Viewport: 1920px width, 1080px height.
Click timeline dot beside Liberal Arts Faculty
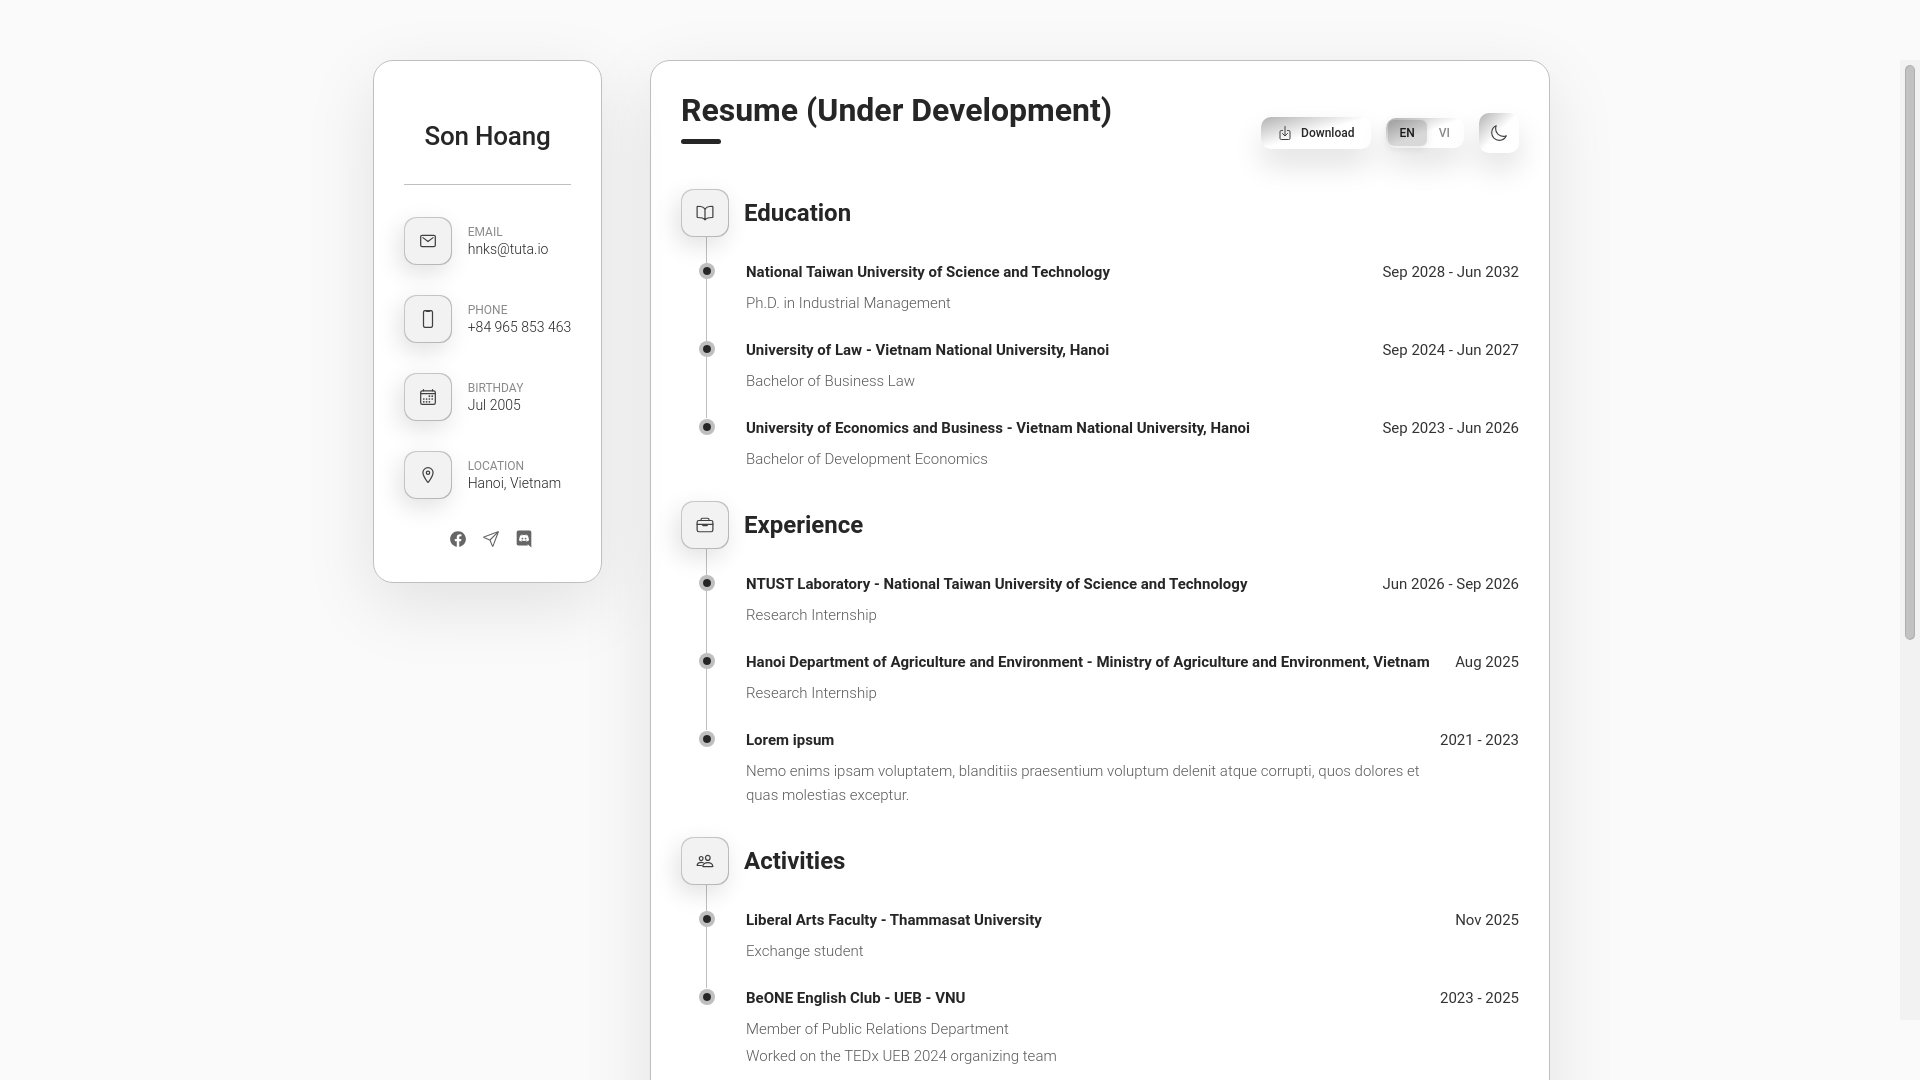click(x=707, y=919)
